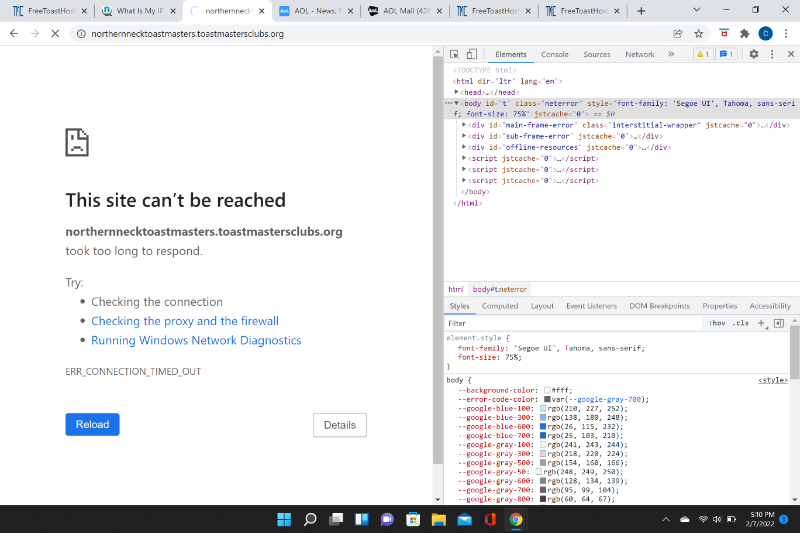View site information icon in address bar
Image resolution: width=800 pixels, height=533 pixels.
(x=81, y=34)
